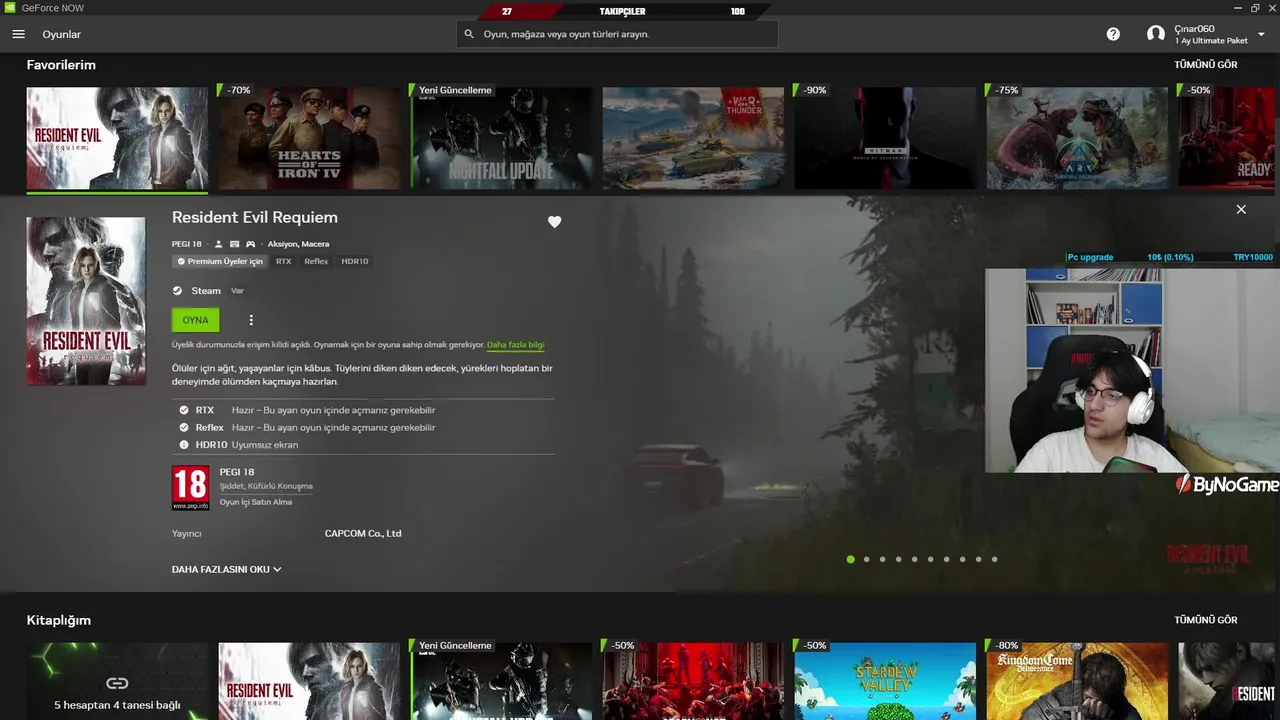Select Resident Evil Requiem tile in Favorilerim
Image resolution: width=1280 pixels, height=720 pixels.
[x=117, y=138]
